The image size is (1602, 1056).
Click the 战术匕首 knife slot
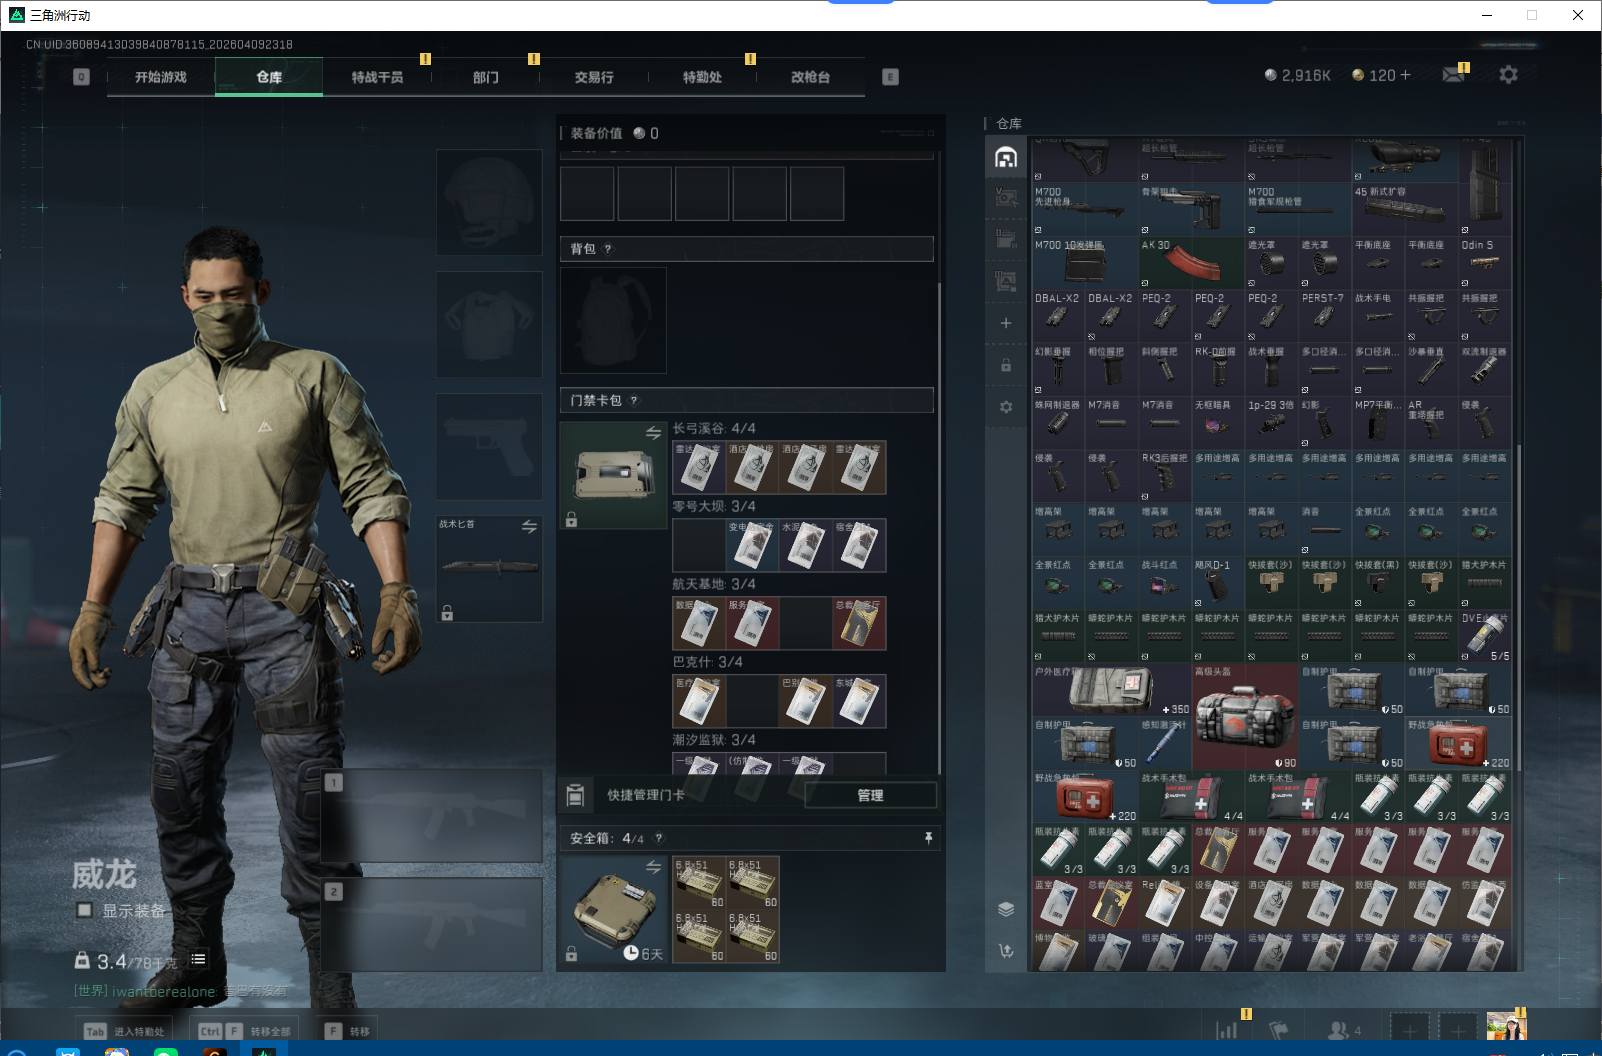point(489,568)
